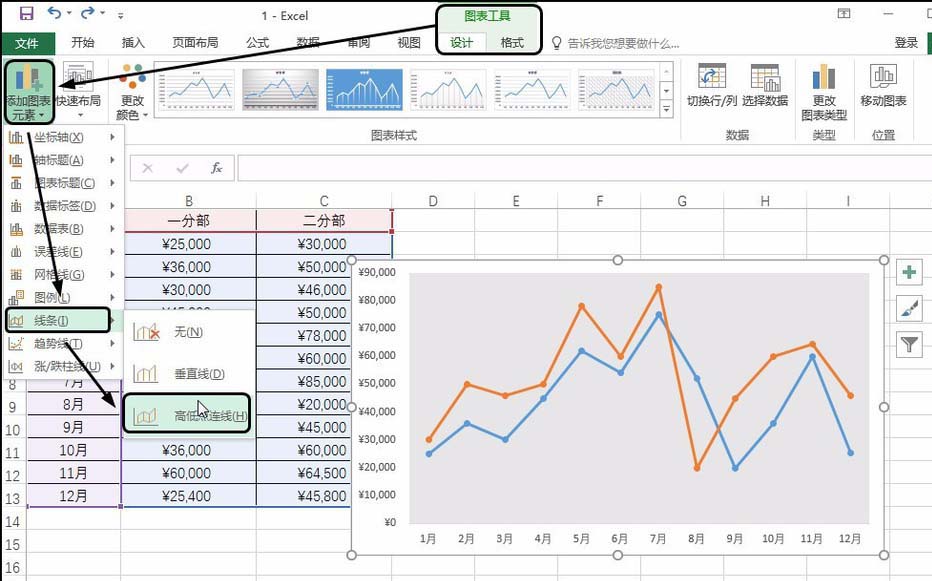Choose 高低点连线(H) in lines submenu
932x581 pixels.
click(x=187, y=414)
